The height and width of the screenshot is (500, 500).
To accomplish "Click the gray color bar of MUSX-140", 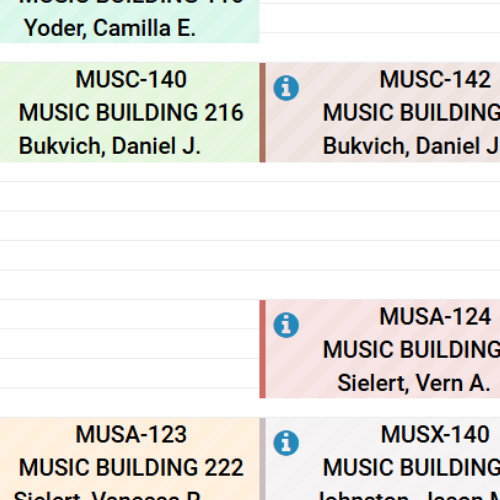I will (262, 459).
